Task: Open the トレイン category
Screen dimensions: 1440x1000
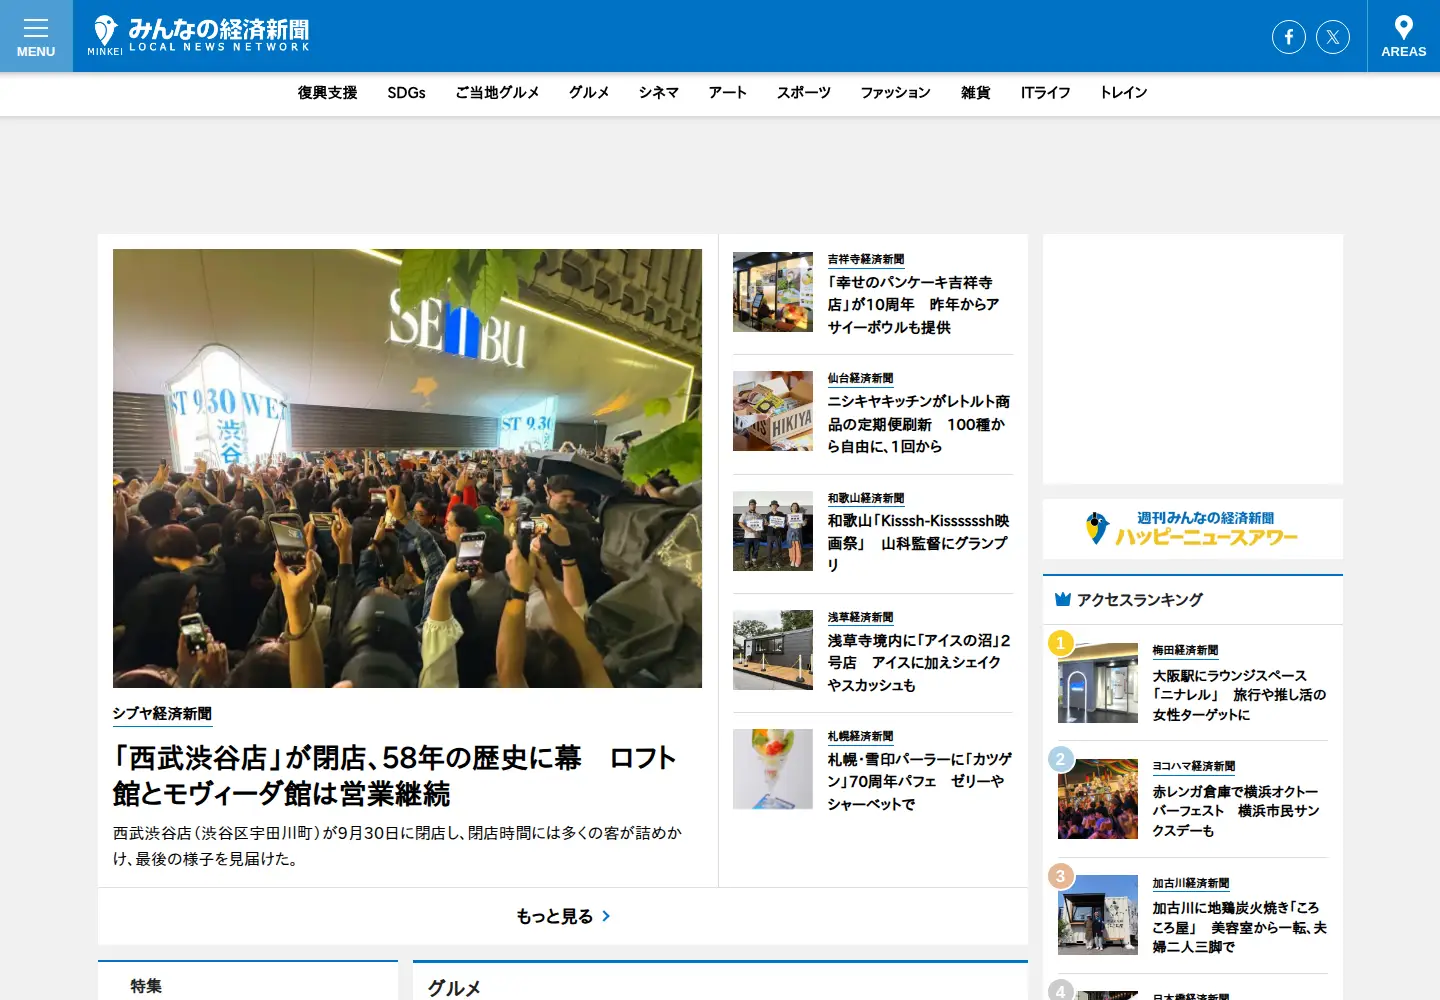Action: (1124, 93)
